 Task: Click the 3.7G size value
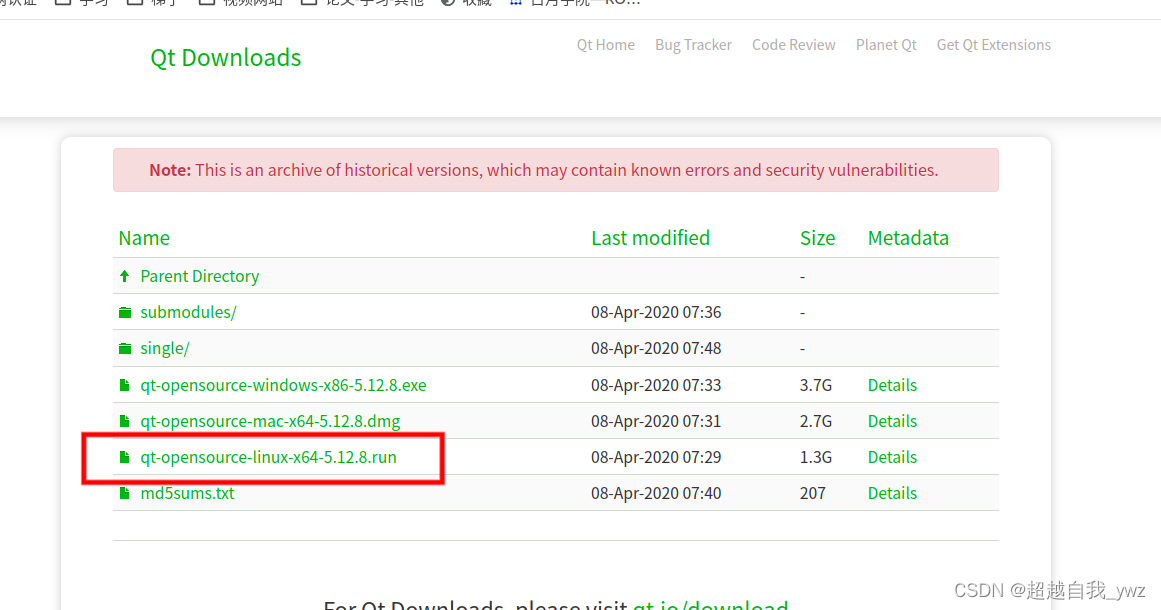[x=816, y=385]
